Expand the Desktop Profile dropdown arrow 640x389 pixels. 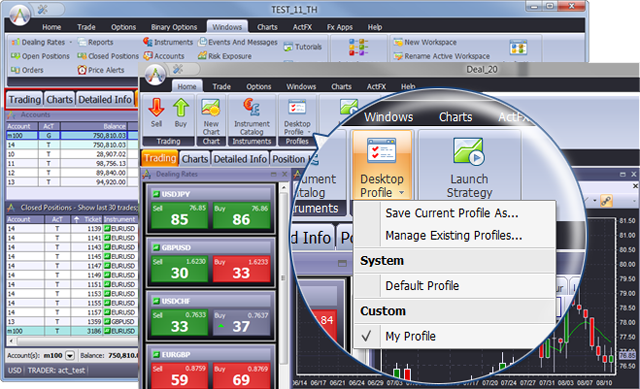tap(402, 193)
